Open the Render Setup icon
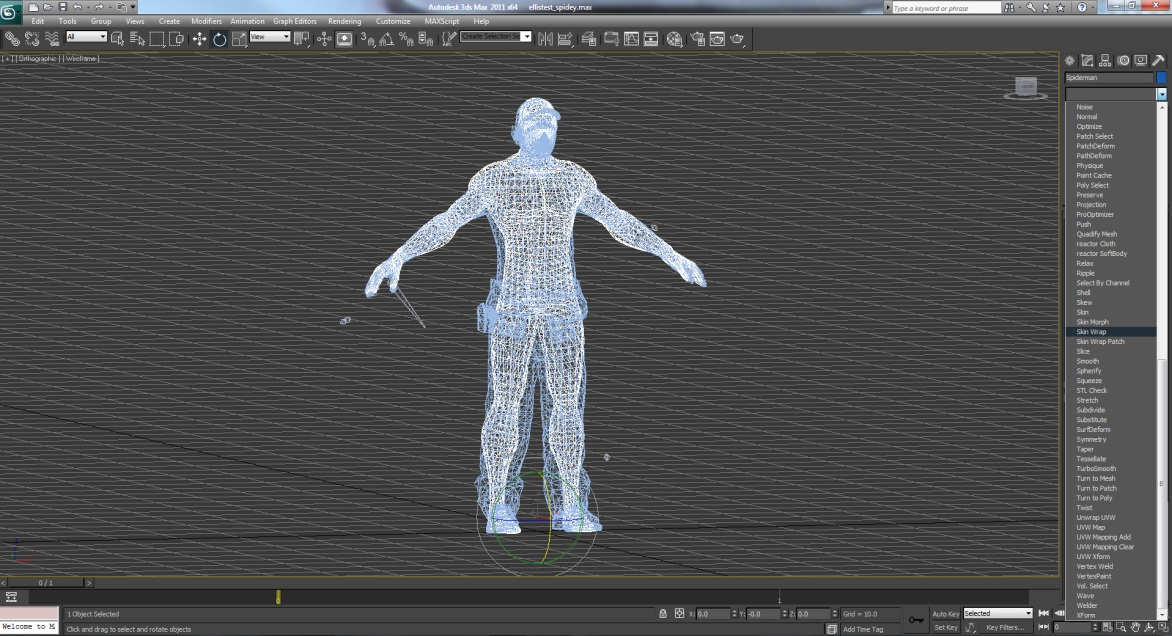This screenshot has height=636, width=1172. click(697, 39)
